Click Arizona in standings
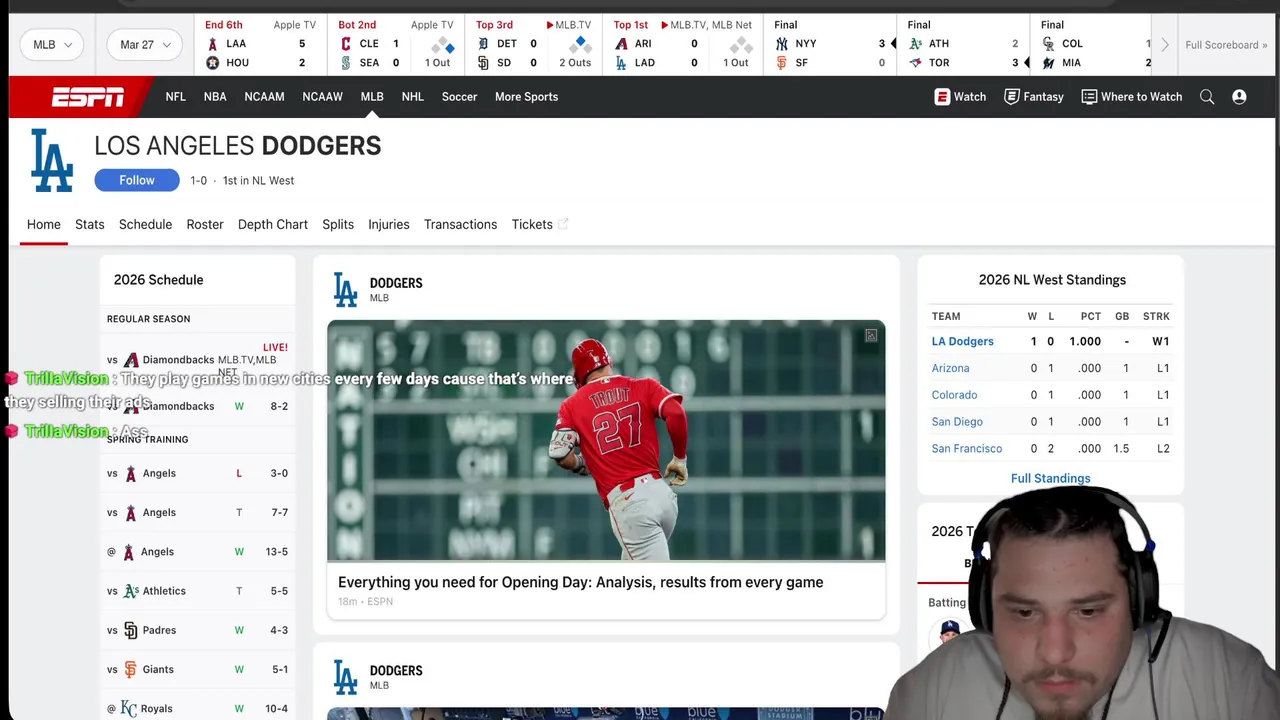This screenshot has height=720, width=1280. (x=951, y=368)
